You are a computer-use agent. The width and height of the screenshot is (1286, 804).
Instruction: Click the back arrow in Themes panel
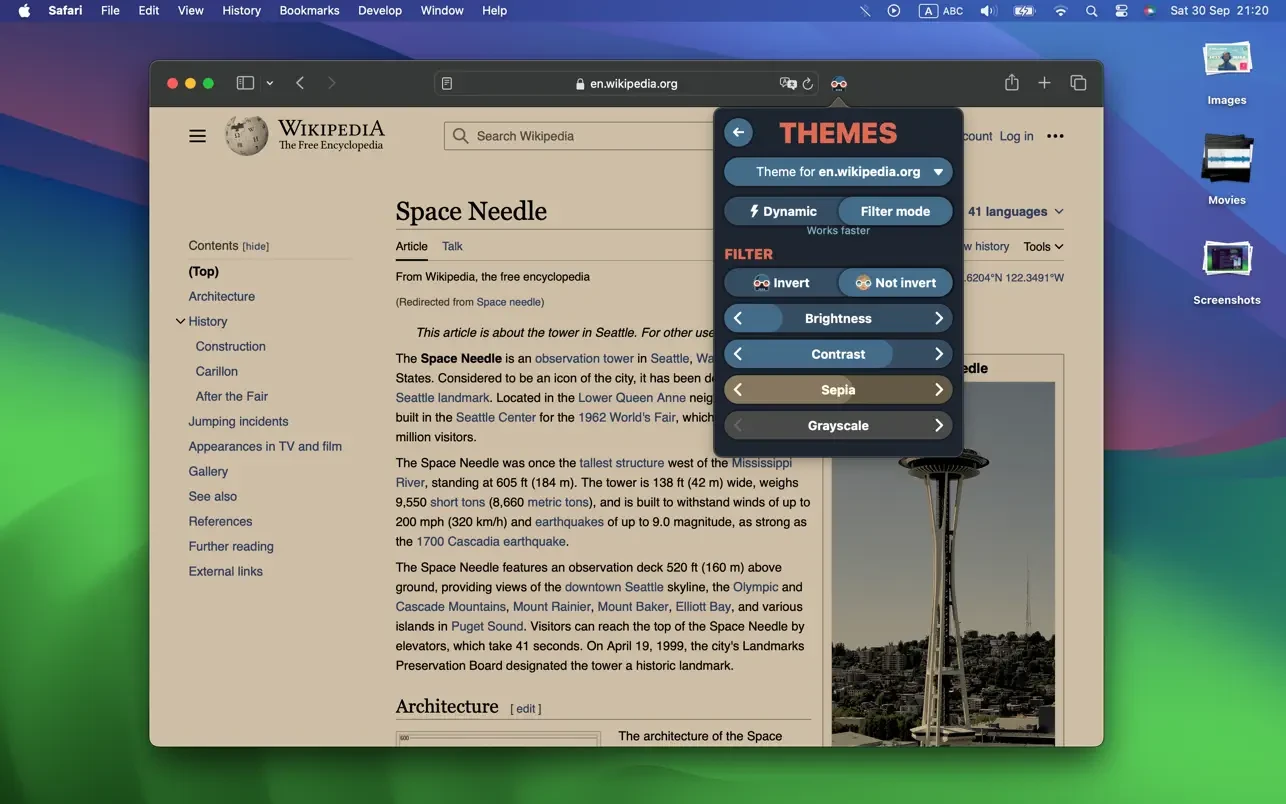(738, 133)
